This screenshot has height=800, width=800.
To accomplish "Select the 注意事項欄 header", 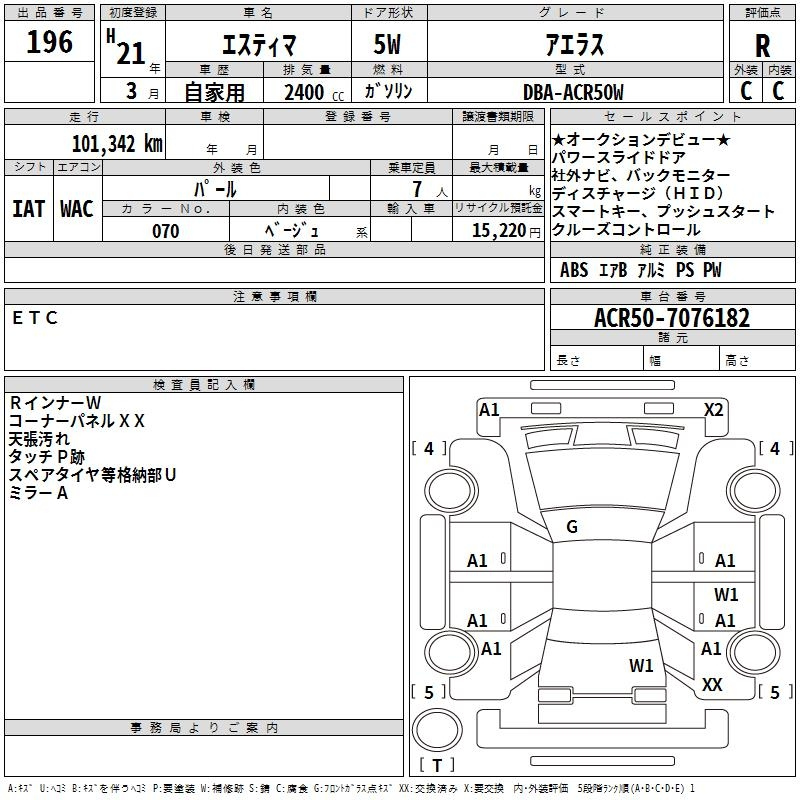I will pyautogui.click(x=274, y=296).
